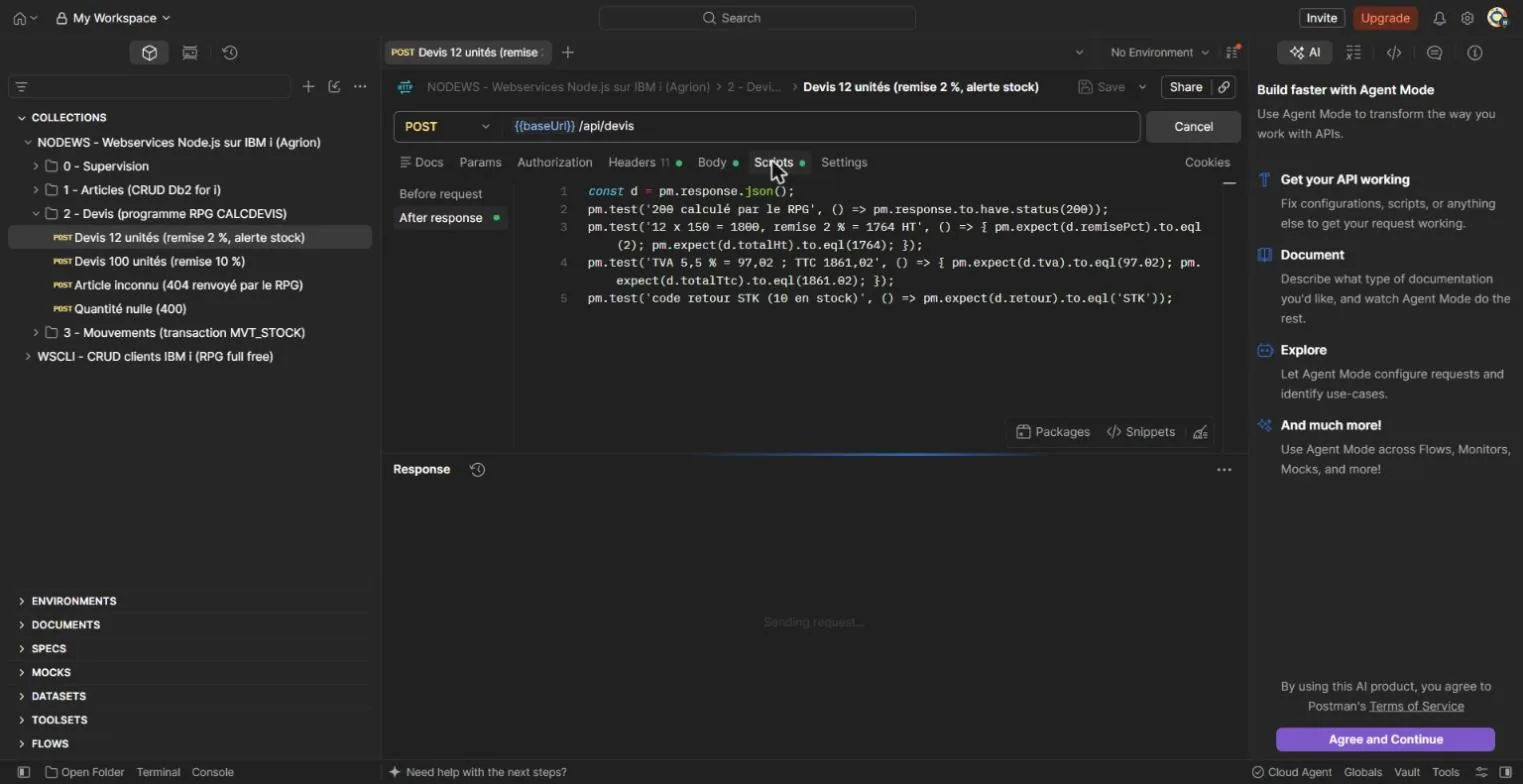Click the HTTP request type icon
This screenshot has width=1523, height=784.
point(405,87)
